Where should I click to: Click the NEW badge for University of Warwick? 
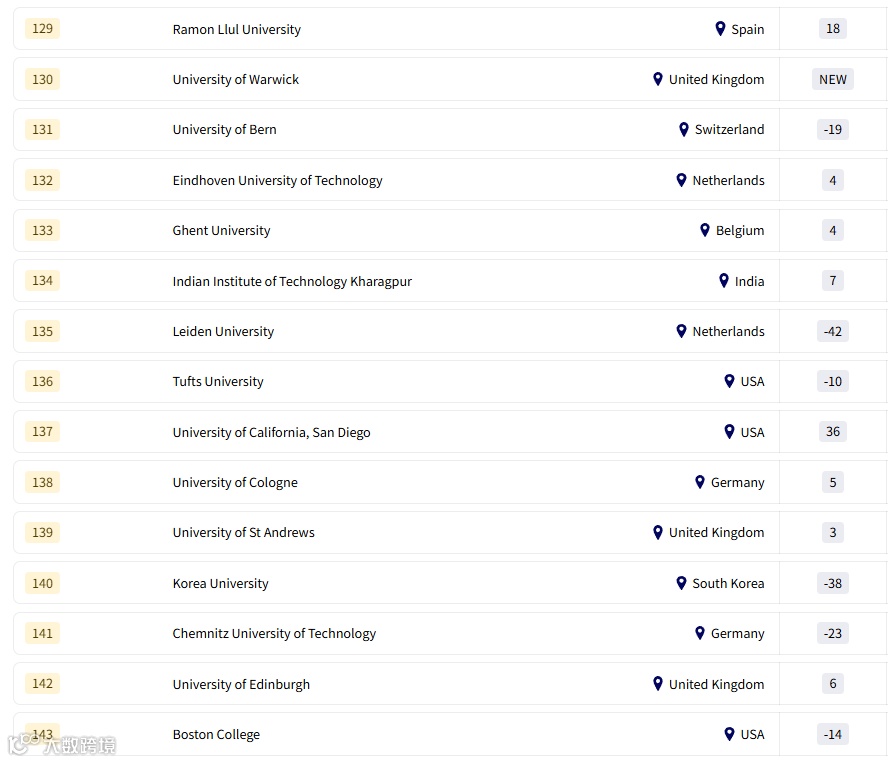pos(832,79)
